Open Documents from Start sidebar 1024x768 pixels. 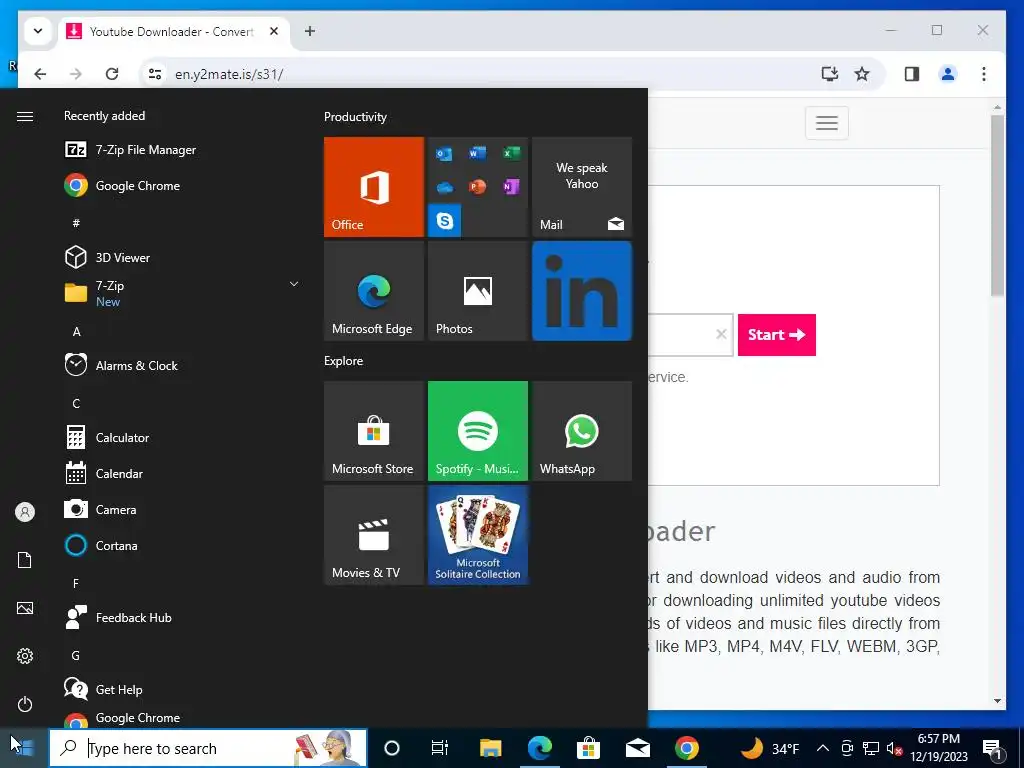click(25, 560)
